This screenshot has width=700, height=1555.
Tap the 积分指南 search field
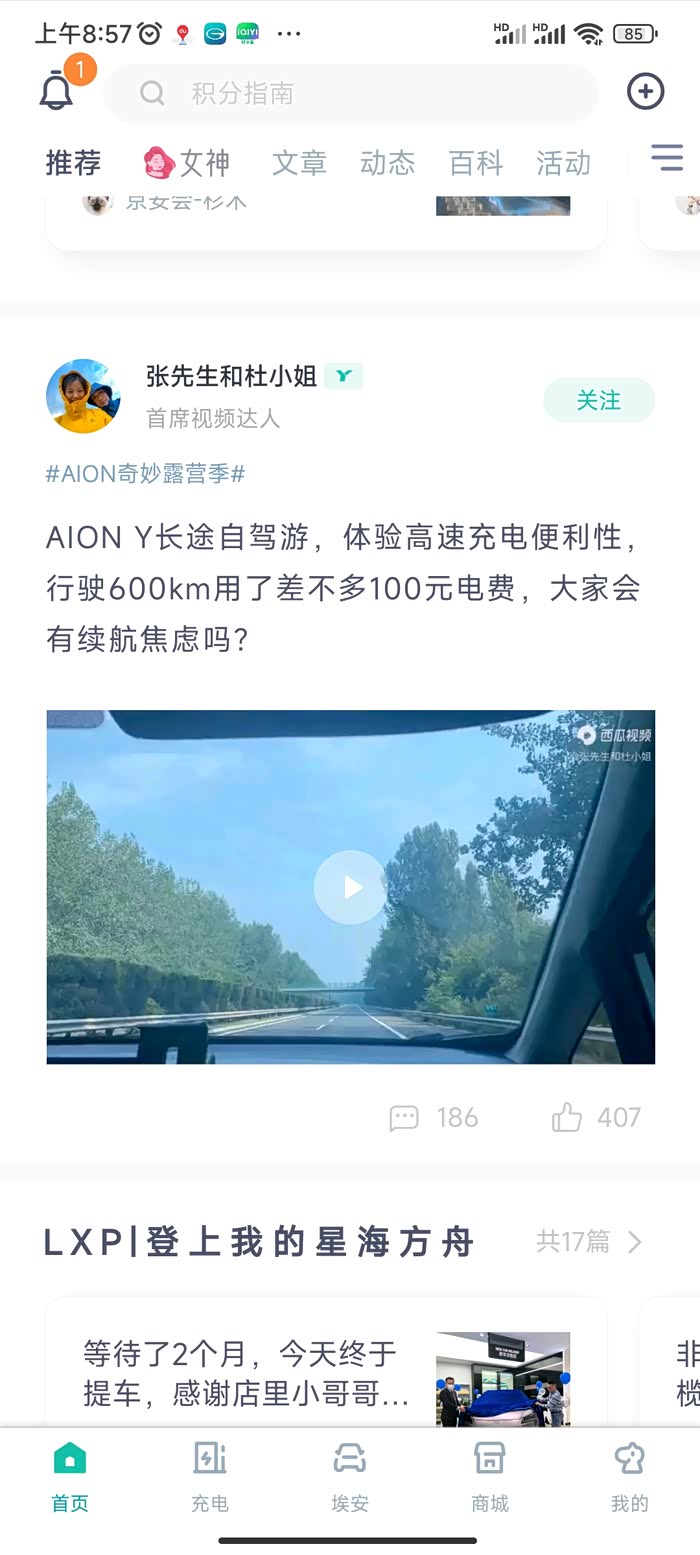[351, 93]
